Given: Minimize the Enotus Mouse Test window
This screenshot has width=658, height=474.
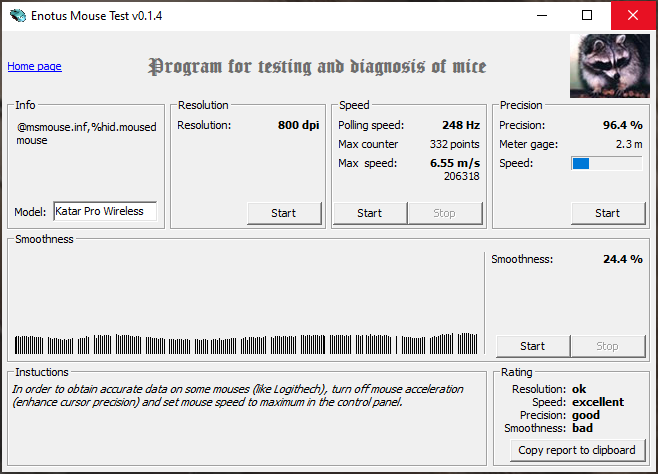Looking at the screenshot, I should (x=542, y=16).
